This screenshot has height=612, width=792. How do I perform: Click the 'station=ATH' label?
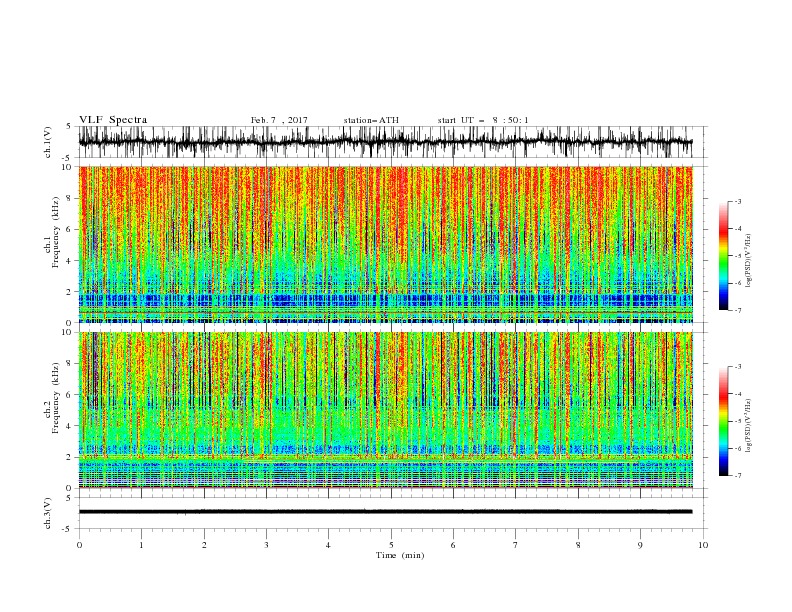[x=371, y=120]
